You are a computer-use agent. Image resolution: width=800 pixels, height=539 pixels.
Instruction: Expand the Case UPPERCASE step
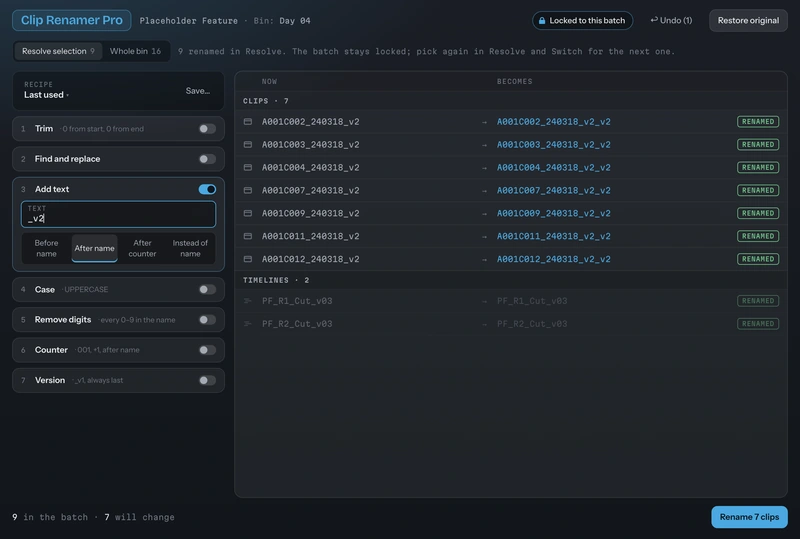point(118,289)
